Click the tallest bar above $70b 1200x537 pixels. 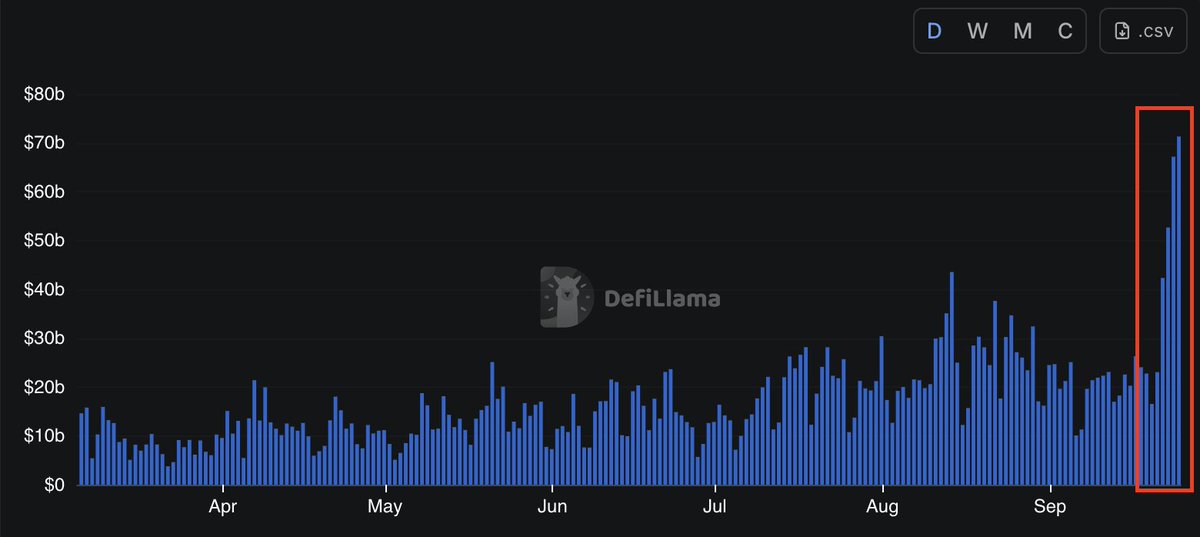pos(1179,311)
